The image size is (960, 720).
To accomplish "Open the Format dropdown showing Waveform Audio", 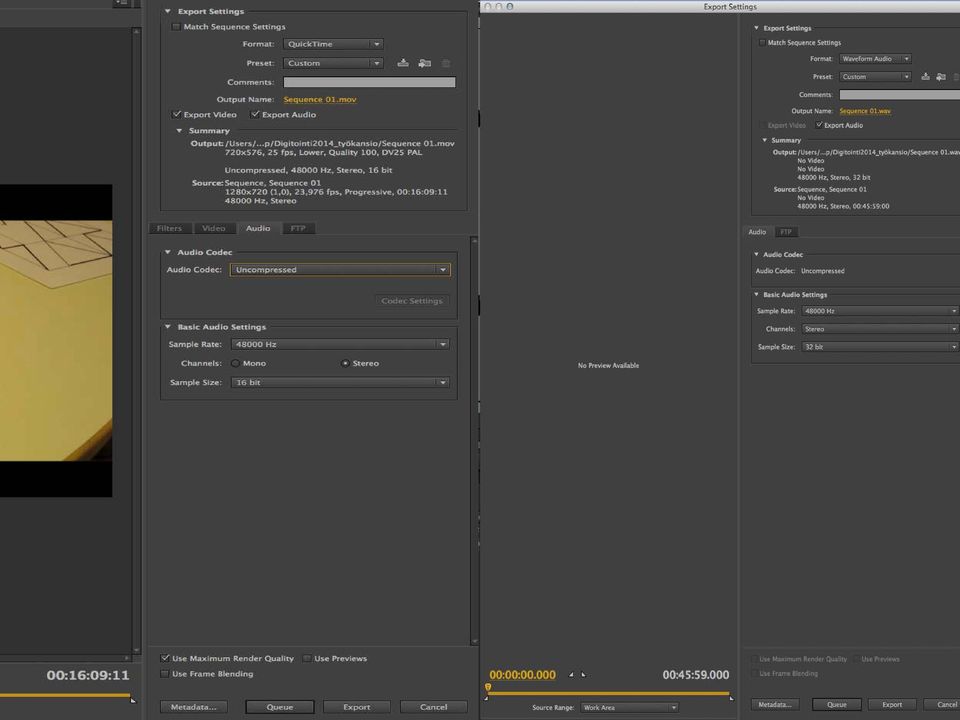I will [875, 59].
